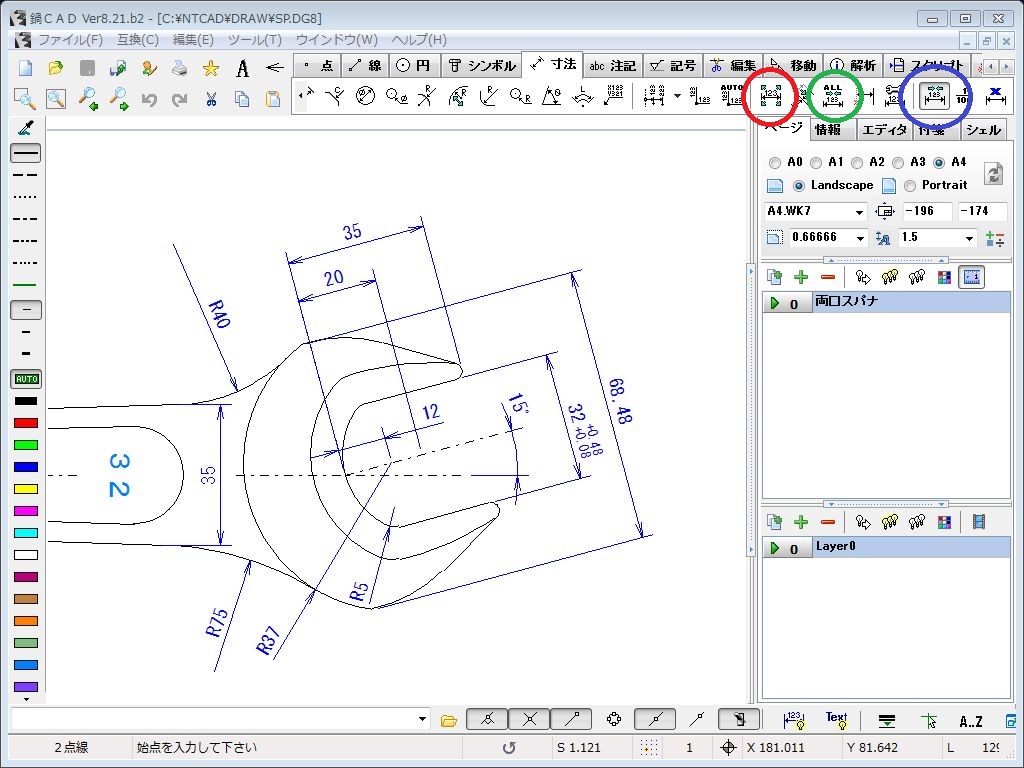Expand the chain dimension options arrow
Screen dimensions: 1024x768
pyautogui.click(x=677, y=97)
